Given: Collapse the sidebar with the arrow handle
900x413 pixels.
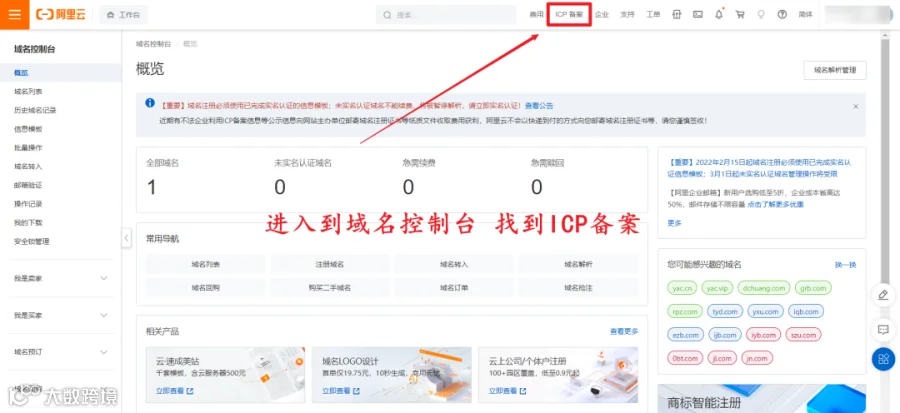Looking at the screenshot, I should pyautogui.click(x=126, y=239).
